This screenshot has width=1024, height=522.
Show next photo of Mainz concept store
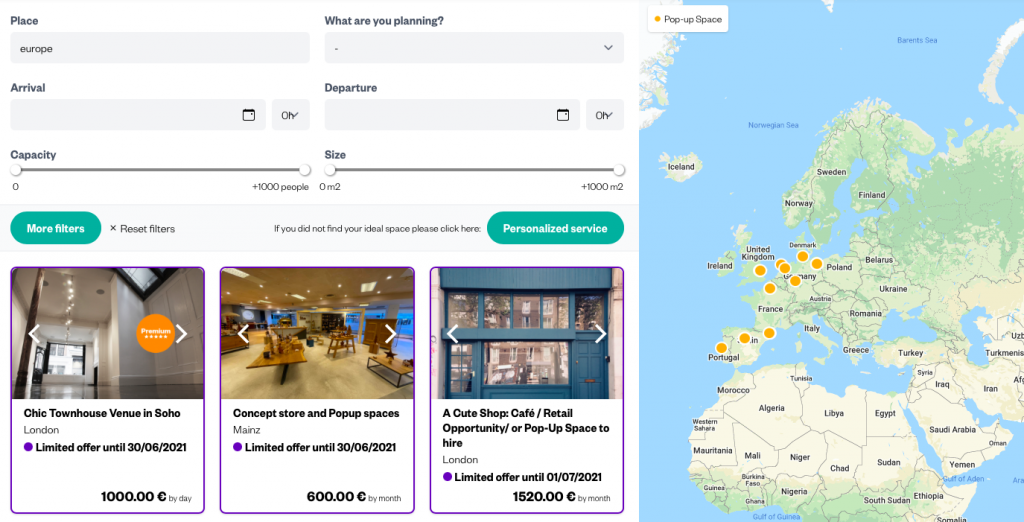coord(391,334)
